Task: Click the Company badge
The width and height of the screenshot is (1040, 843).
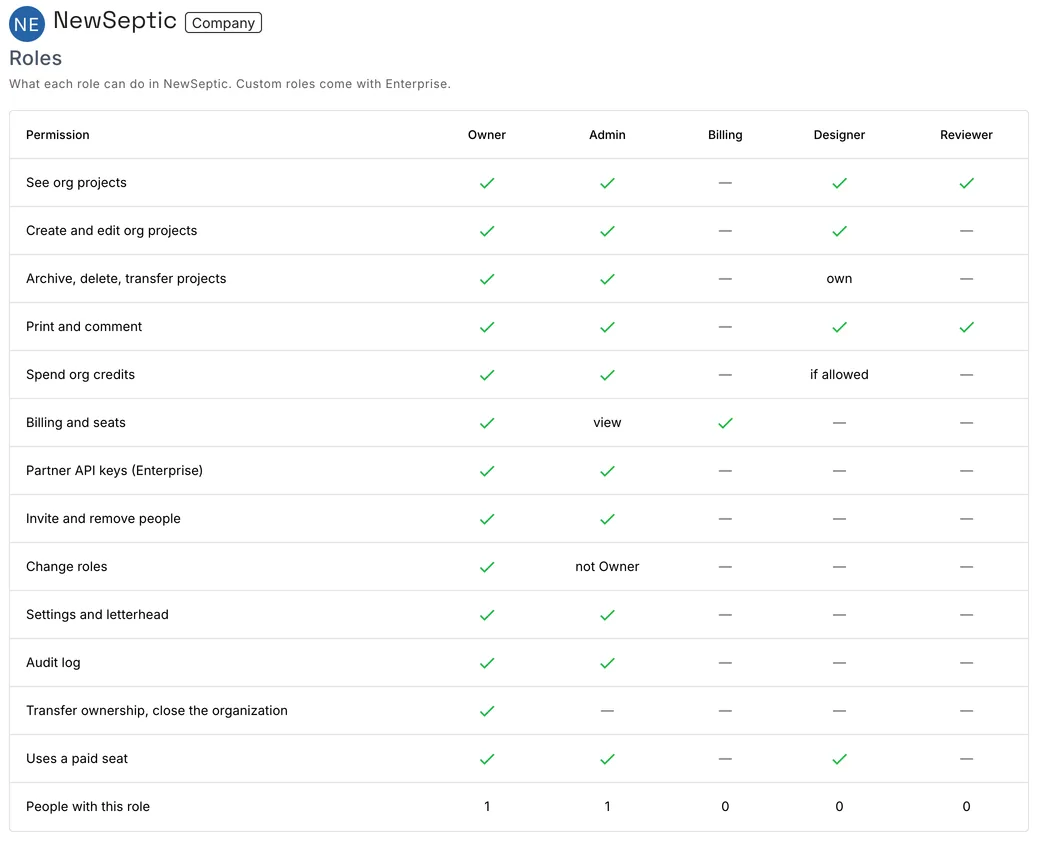Action: (x=223, y=23)
